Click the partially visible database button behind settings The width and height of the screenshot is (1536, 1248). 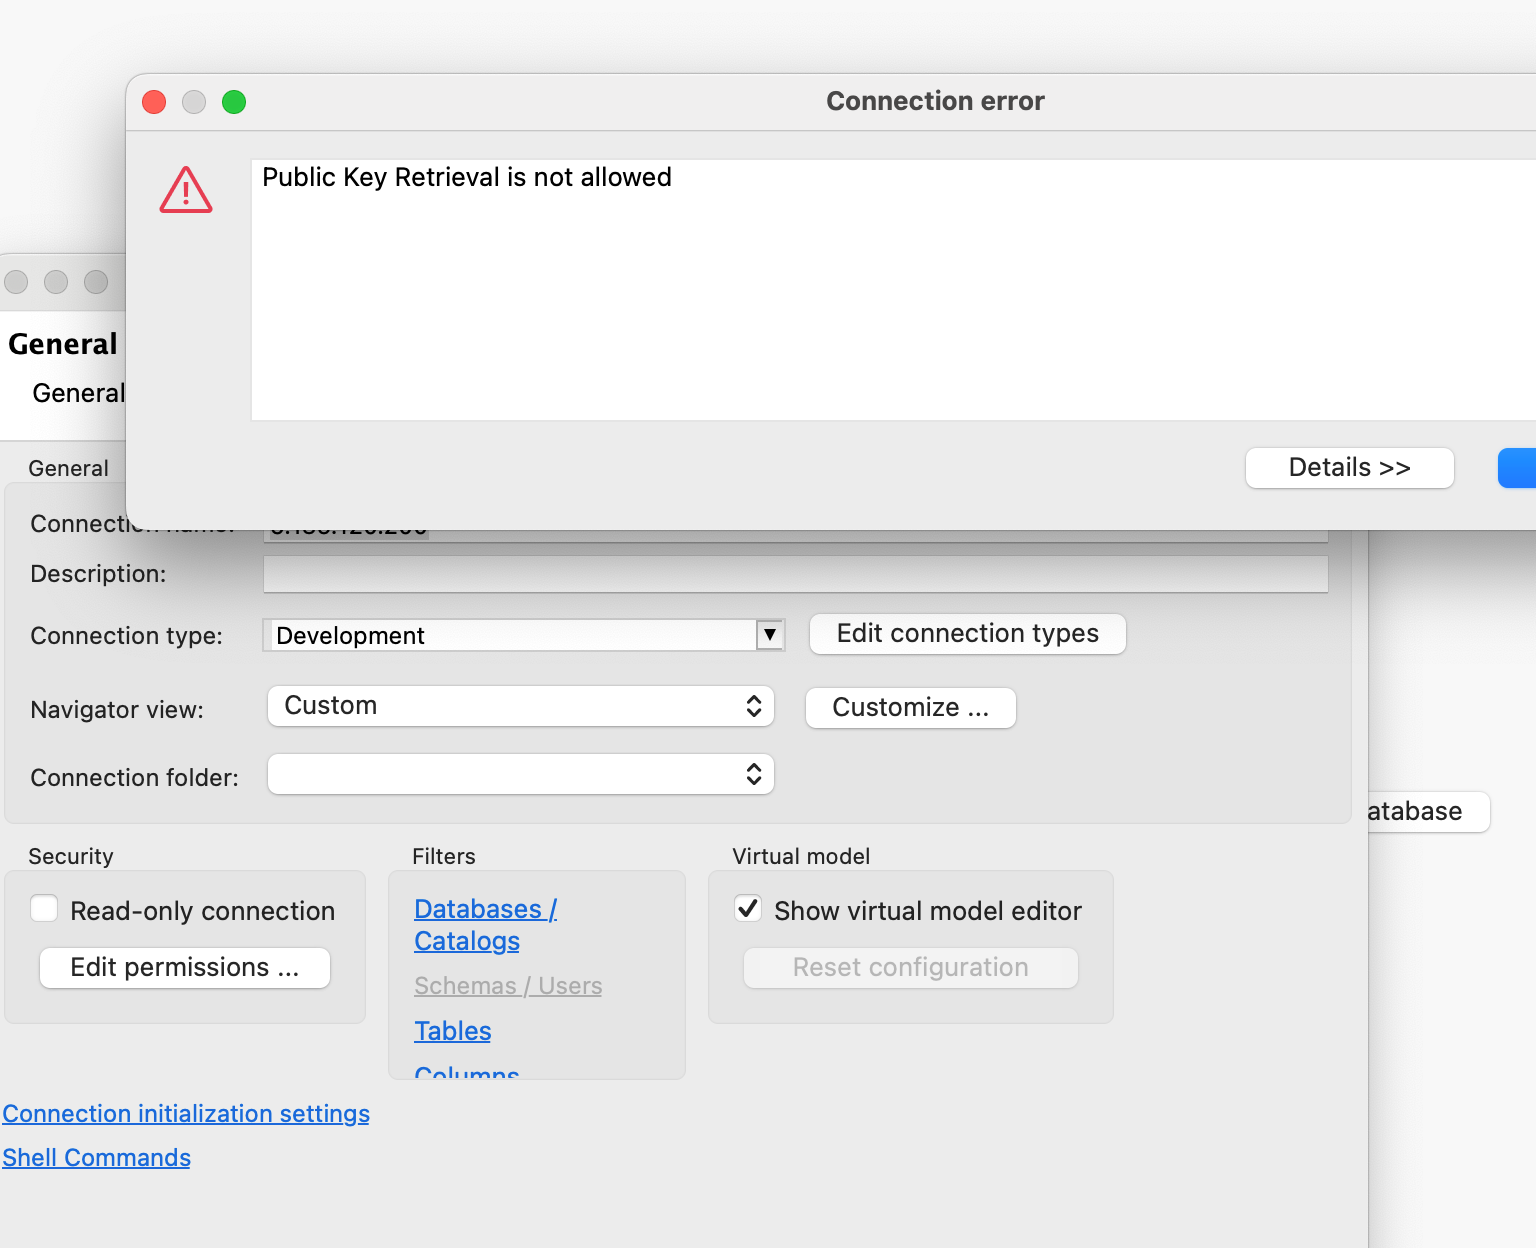pos(1428,812)
